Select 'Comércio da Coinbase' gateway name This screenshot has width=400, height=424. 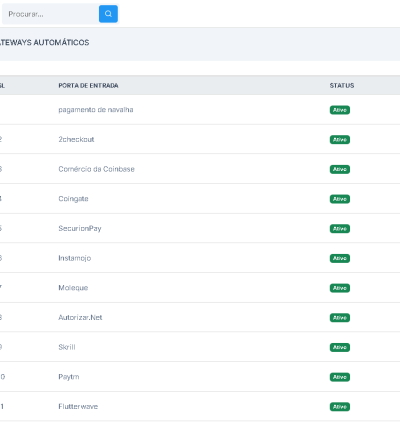(x=96, y=169)
